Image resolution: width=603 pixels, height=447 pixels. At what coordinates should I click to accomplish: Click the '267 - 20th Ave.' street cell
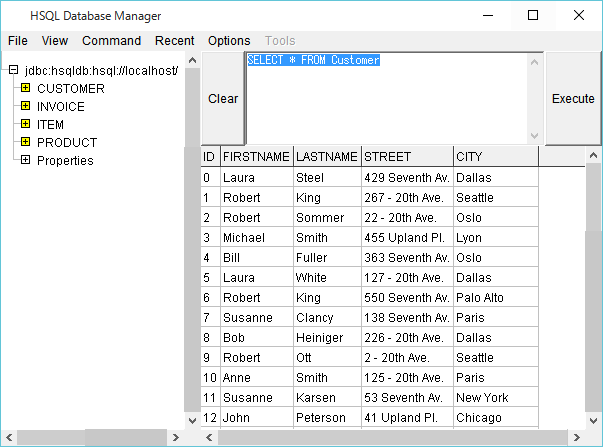(408, 197)
